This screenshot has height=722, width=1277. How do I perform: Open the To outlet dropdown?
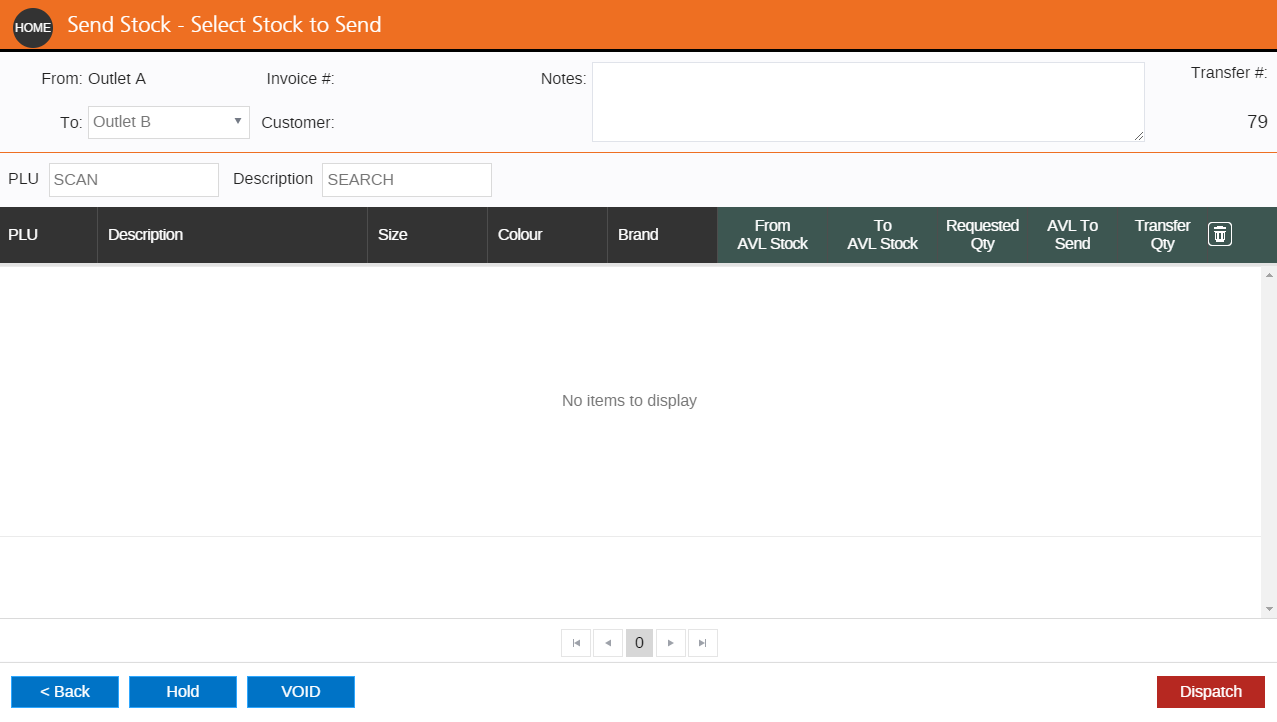(169, 122)
